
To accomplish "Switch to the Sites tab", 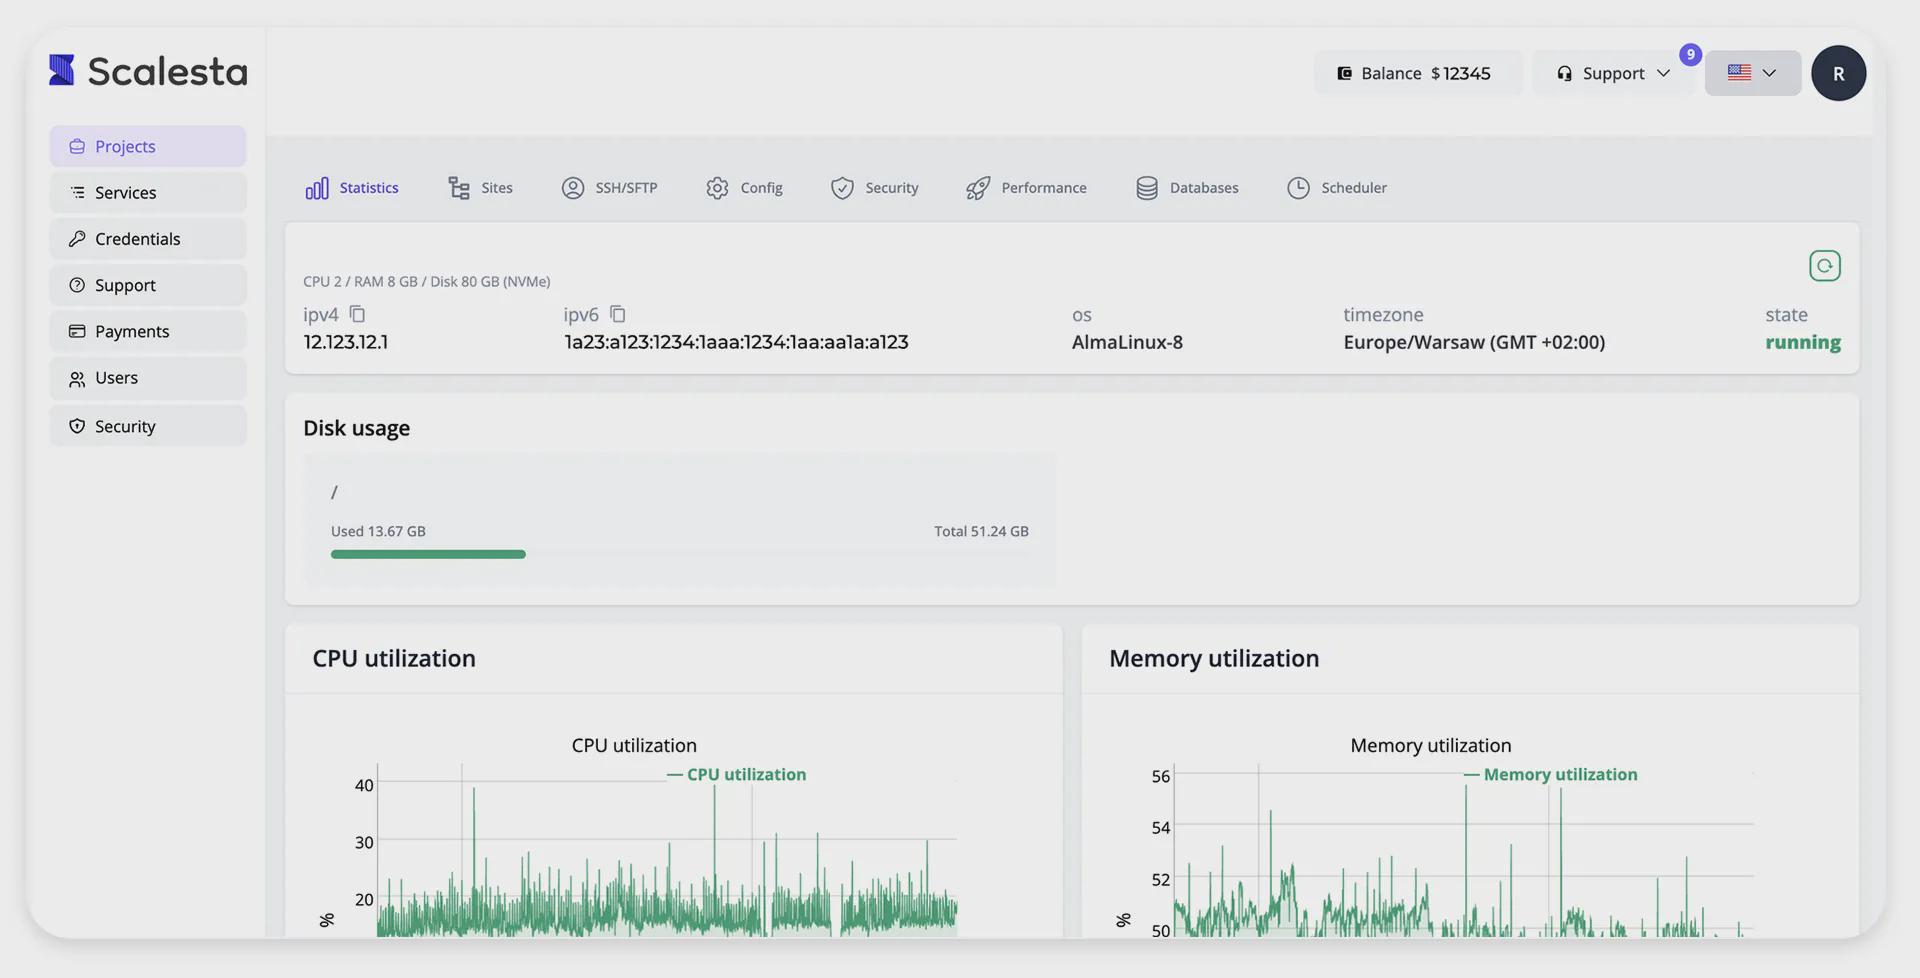I will tap(480, 188).
